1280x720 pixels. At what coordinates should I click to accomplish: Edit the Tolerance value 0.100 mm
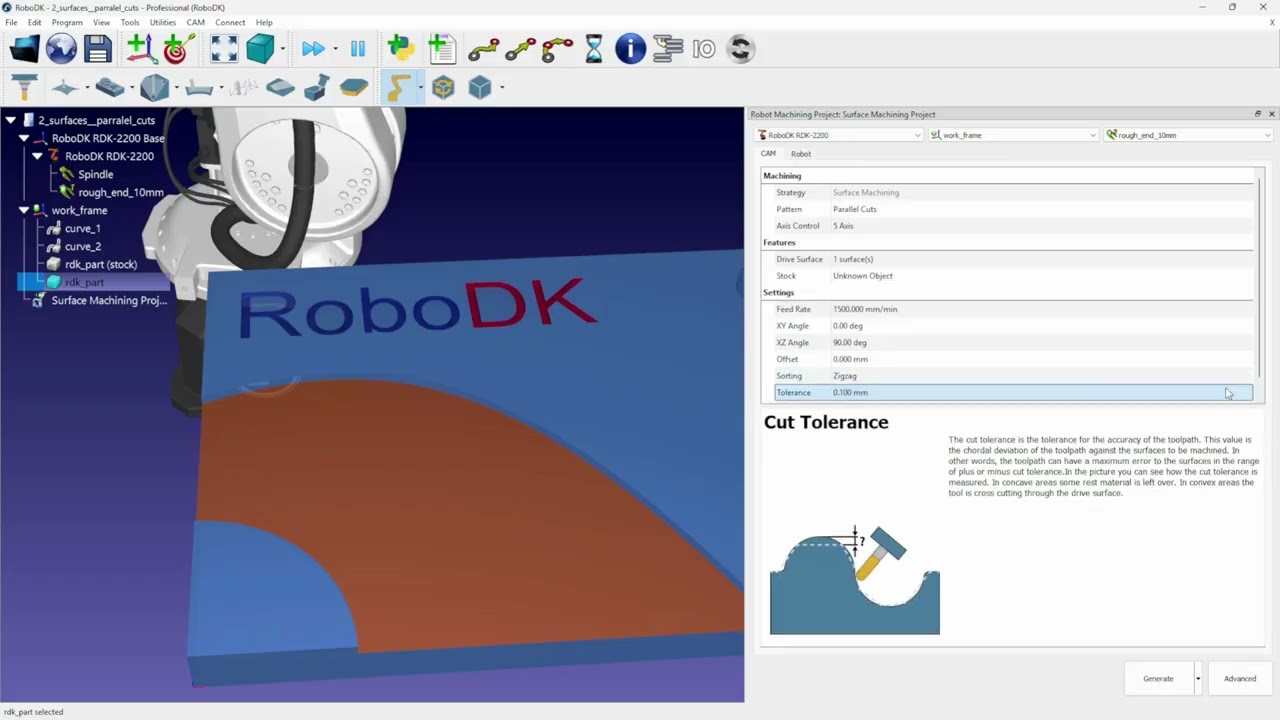(850, 393)
